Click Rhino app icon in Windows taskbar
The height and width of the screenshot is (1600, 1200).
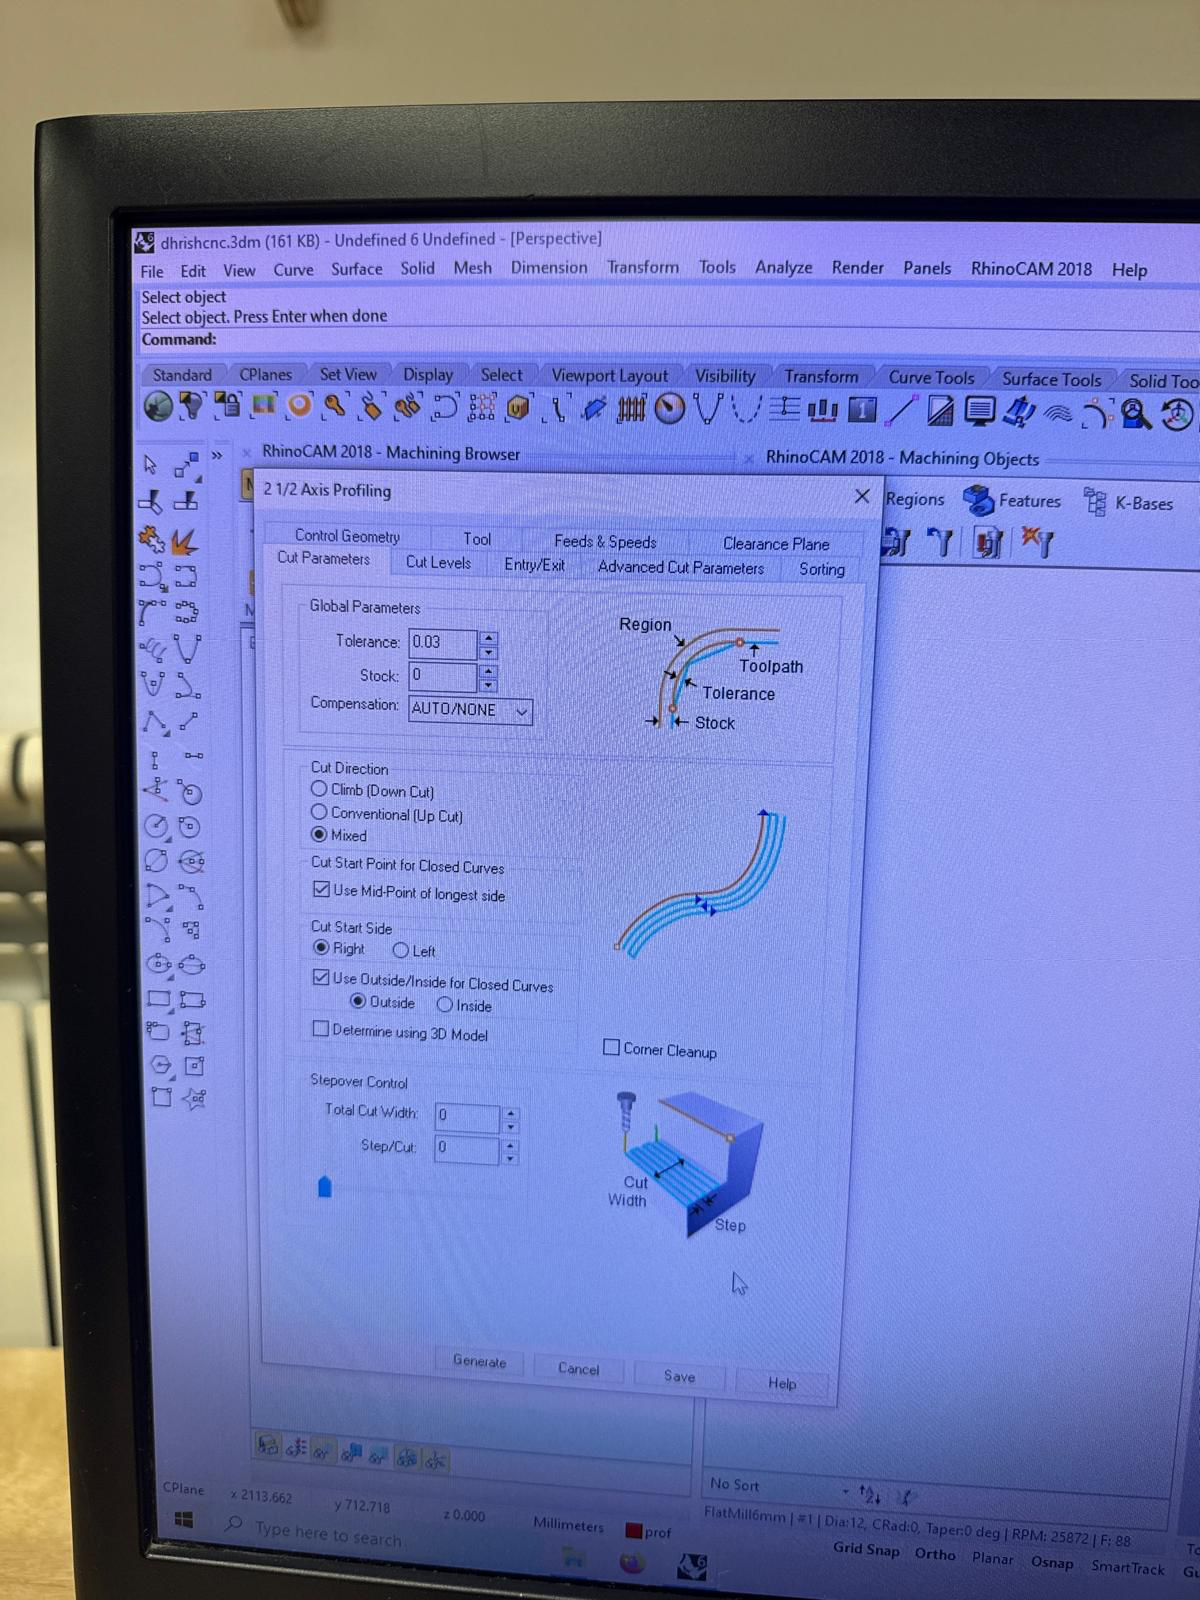[692, 1566]
